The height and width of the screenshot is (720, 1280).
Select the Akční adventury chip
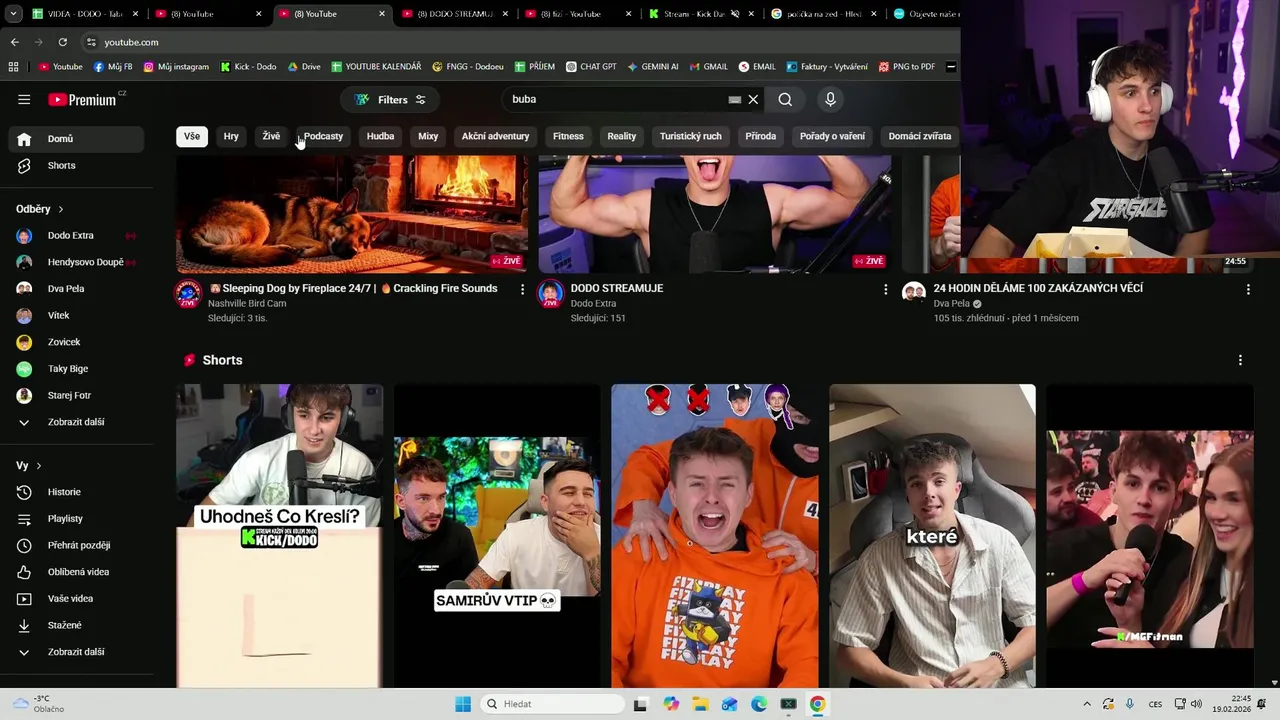[495, 136]
